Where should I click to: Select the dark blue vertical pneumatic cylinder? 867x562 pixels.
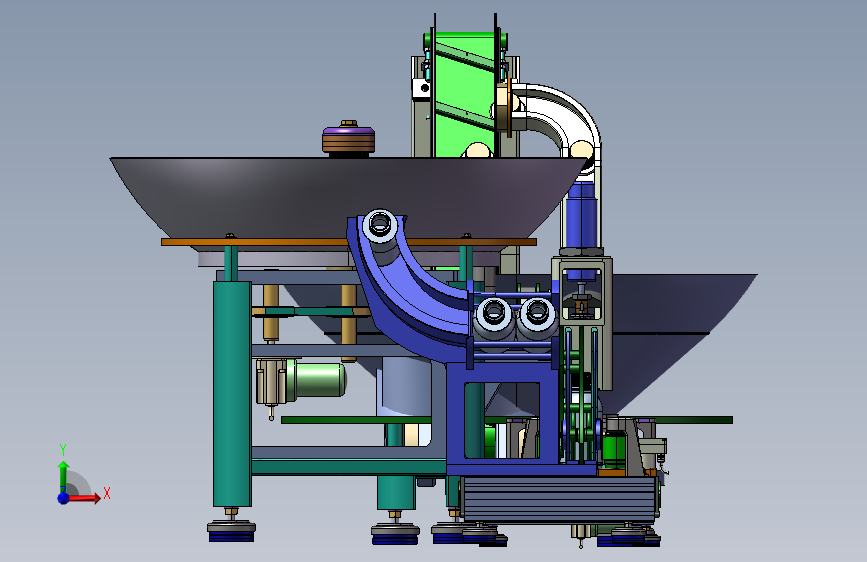(582, 216)
